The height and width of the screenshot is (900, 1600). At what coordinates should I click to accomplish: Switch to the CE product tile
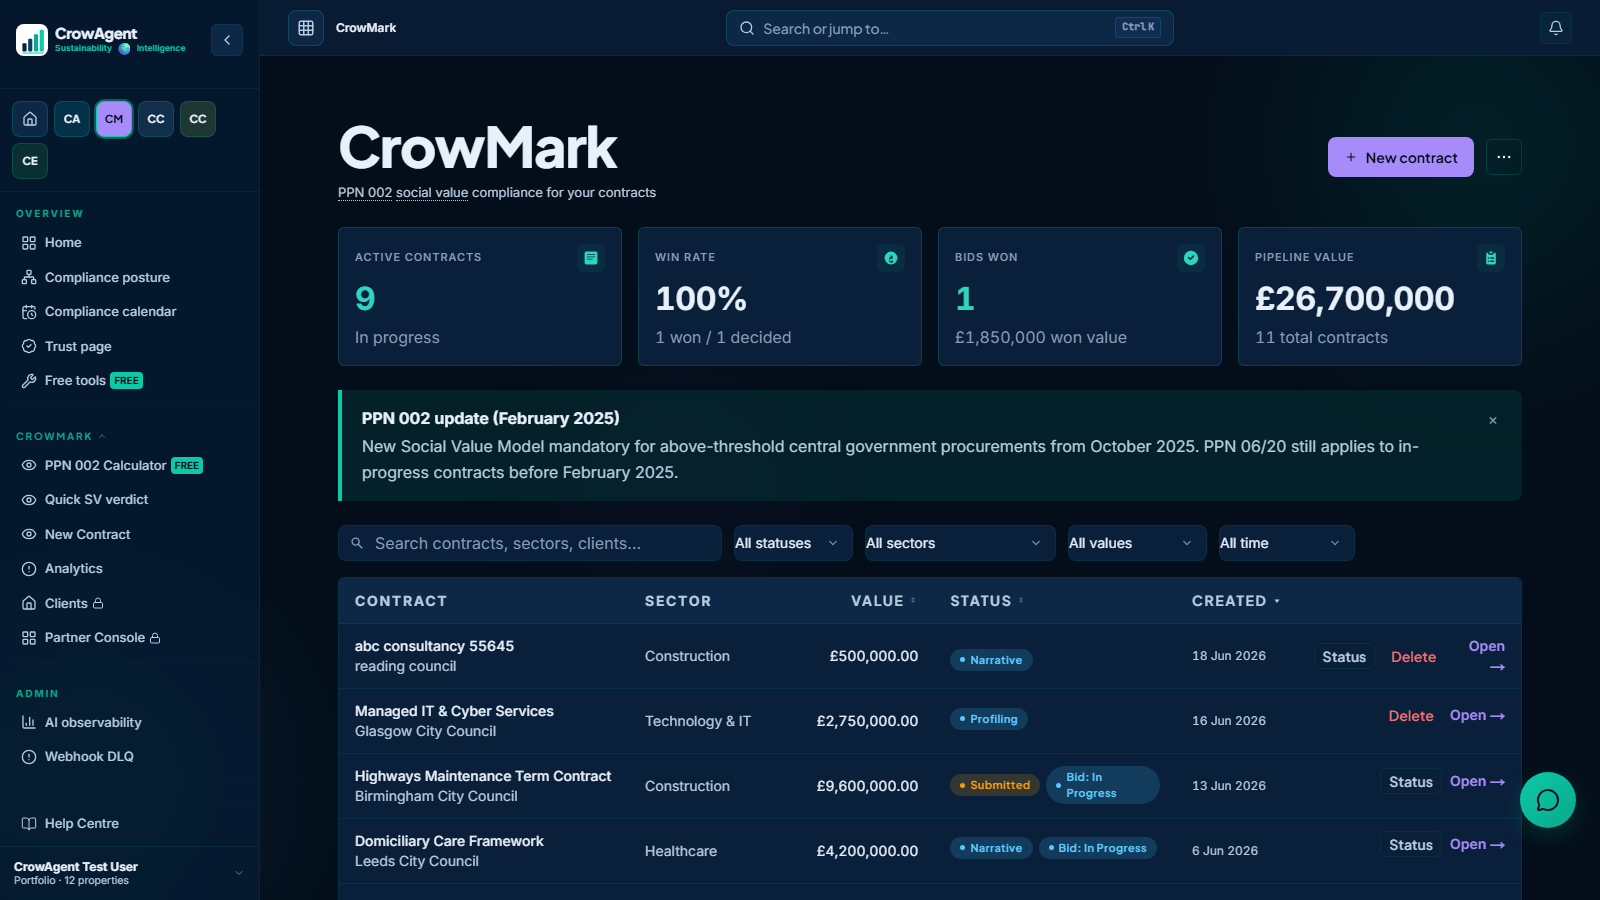30,161
